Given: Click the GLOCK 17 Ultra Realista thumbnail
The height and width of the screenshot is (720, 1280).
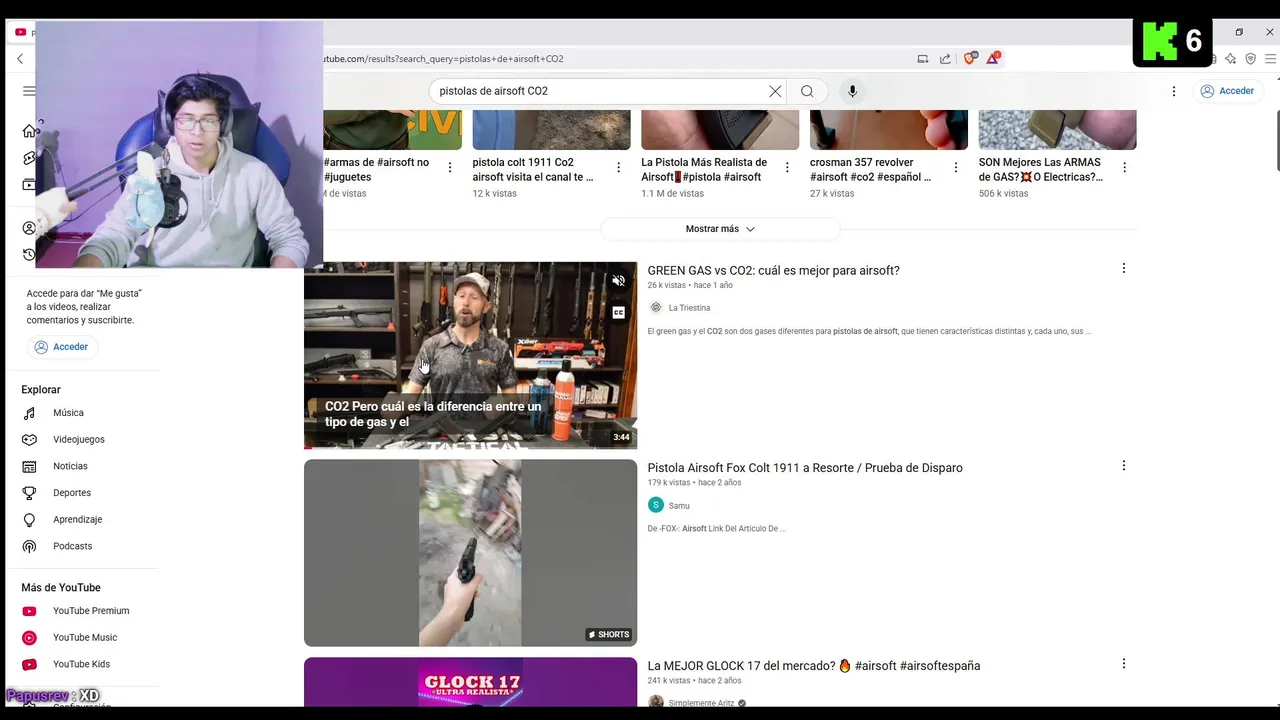Looking at the screenshot, I should pyautogui.click(x=470, y=682).
